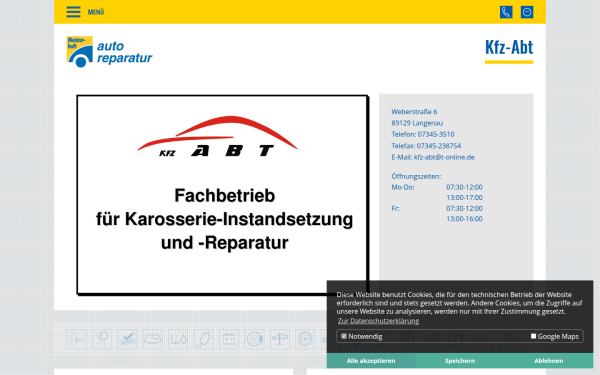600x375 pixels.
Task: Click the Kfz-Abt heading
Action: coord(509,48)
